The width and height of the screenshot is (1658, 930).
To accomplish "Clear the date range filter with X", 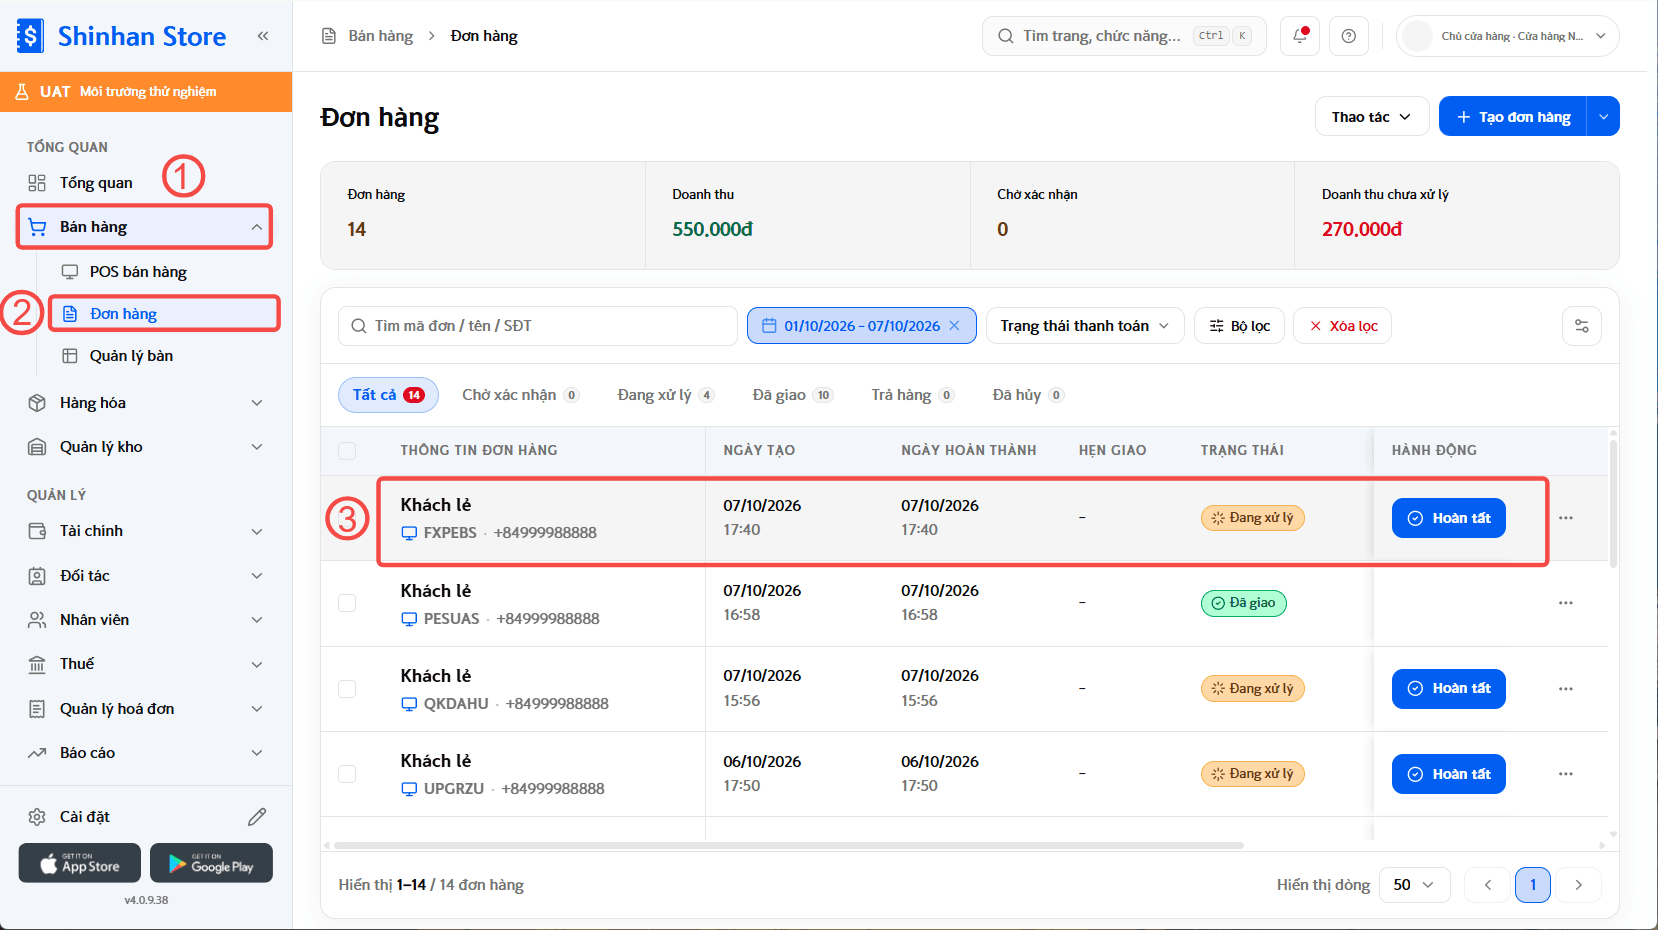I will 954,326.
